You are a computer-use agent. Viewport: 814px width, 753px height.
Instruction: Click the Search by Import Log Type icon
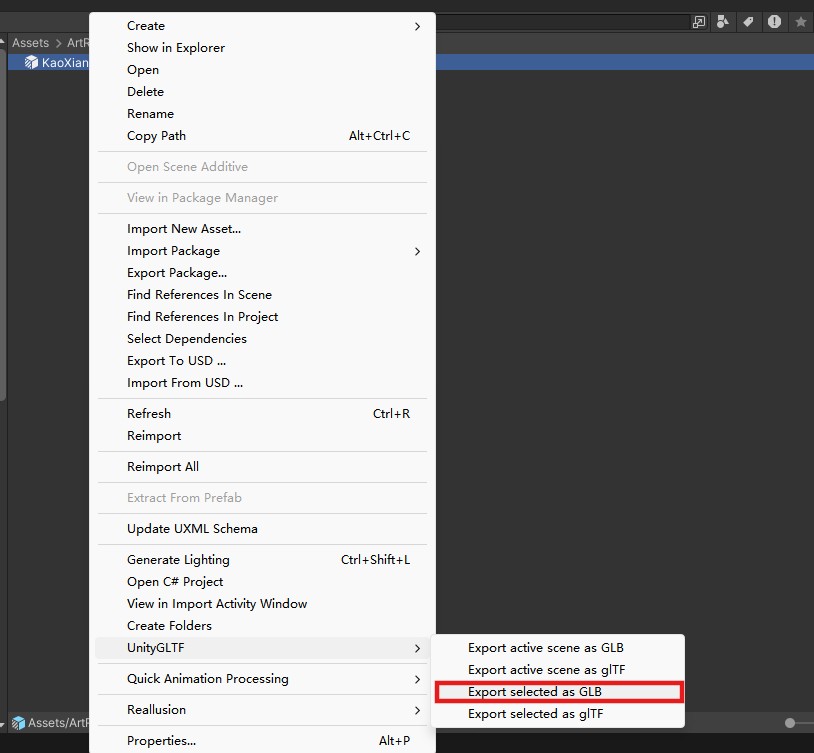tap(774, 22)
